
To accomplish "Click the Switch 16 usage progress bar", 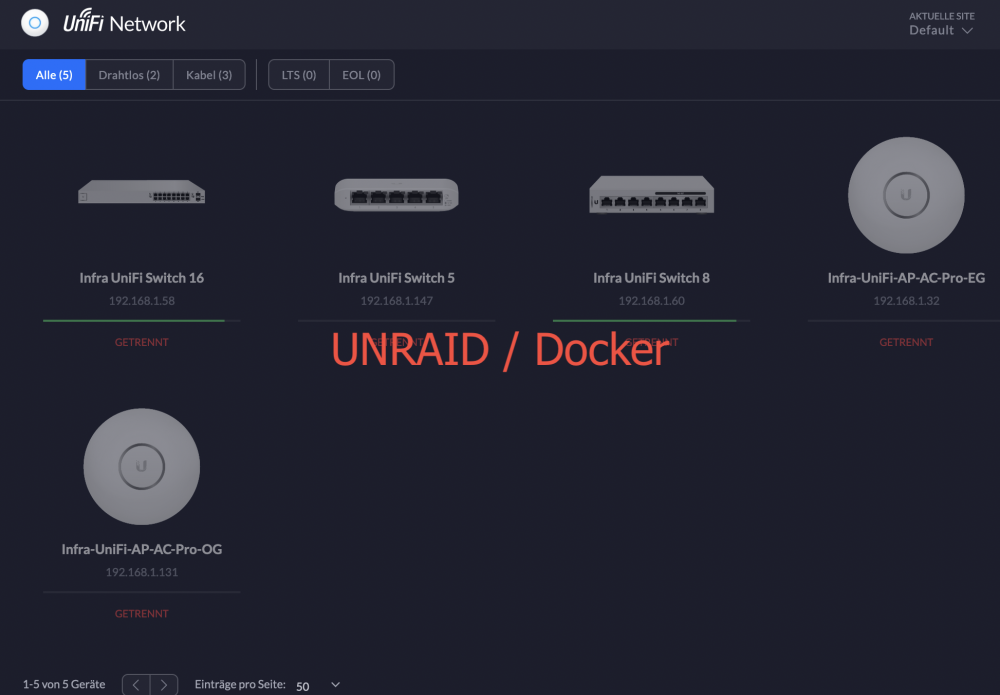I will tap(142, 321).
